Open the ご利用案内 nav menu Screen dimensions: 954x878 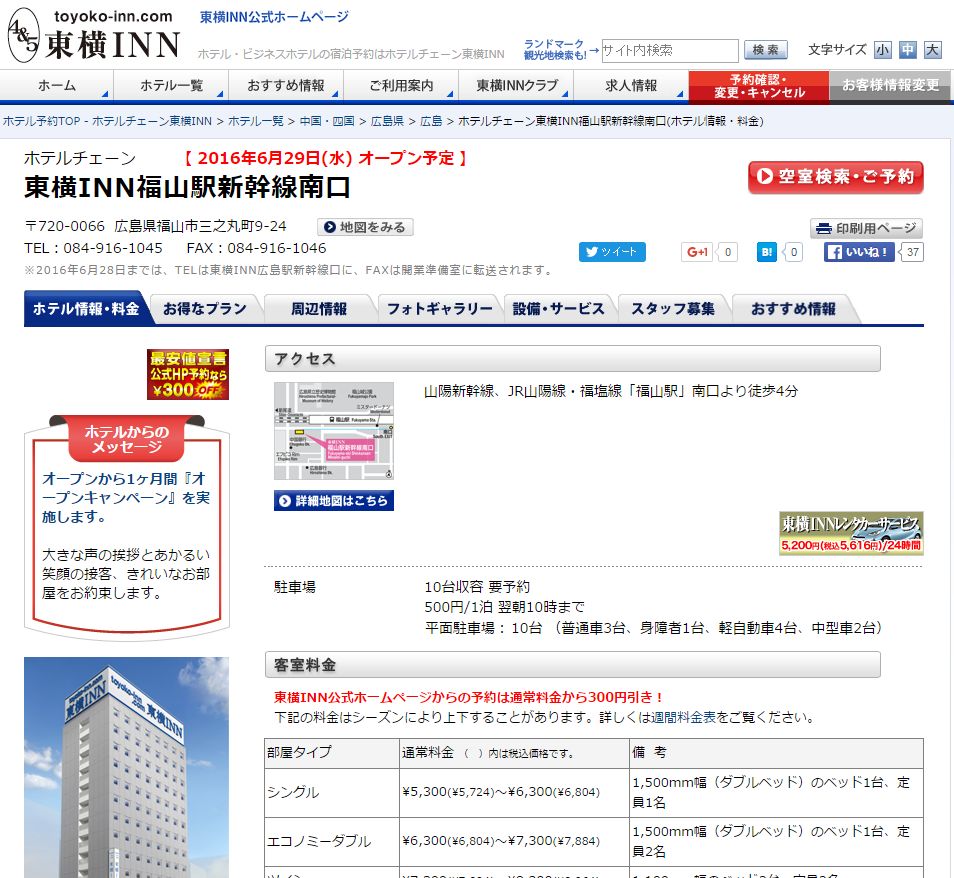pos(401,85)
